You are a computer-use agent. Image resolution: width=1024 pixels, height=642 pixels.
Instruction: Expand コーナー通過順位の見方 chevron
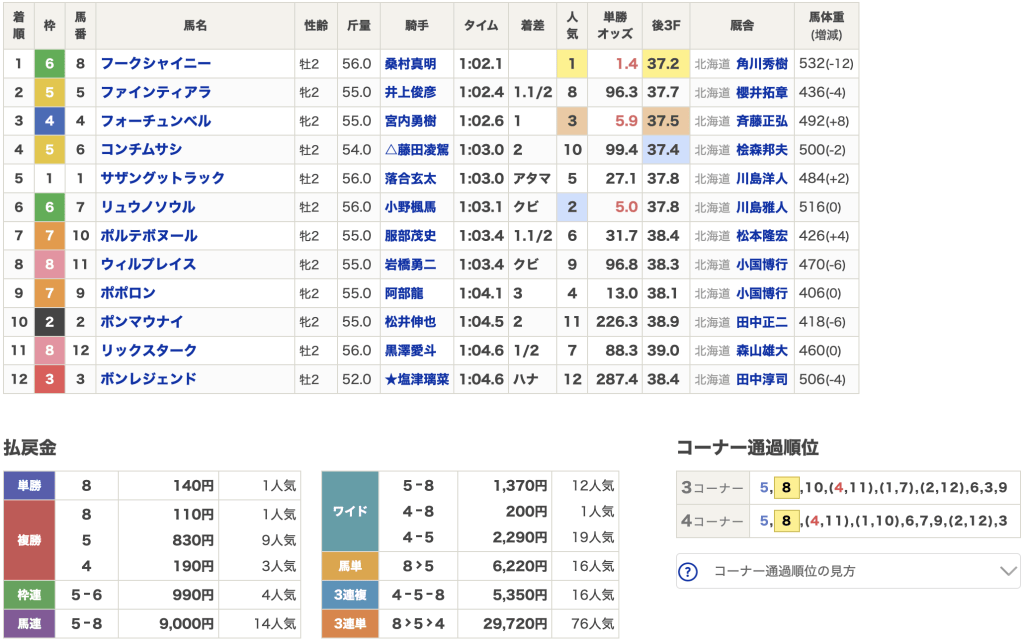(1008, 571)
